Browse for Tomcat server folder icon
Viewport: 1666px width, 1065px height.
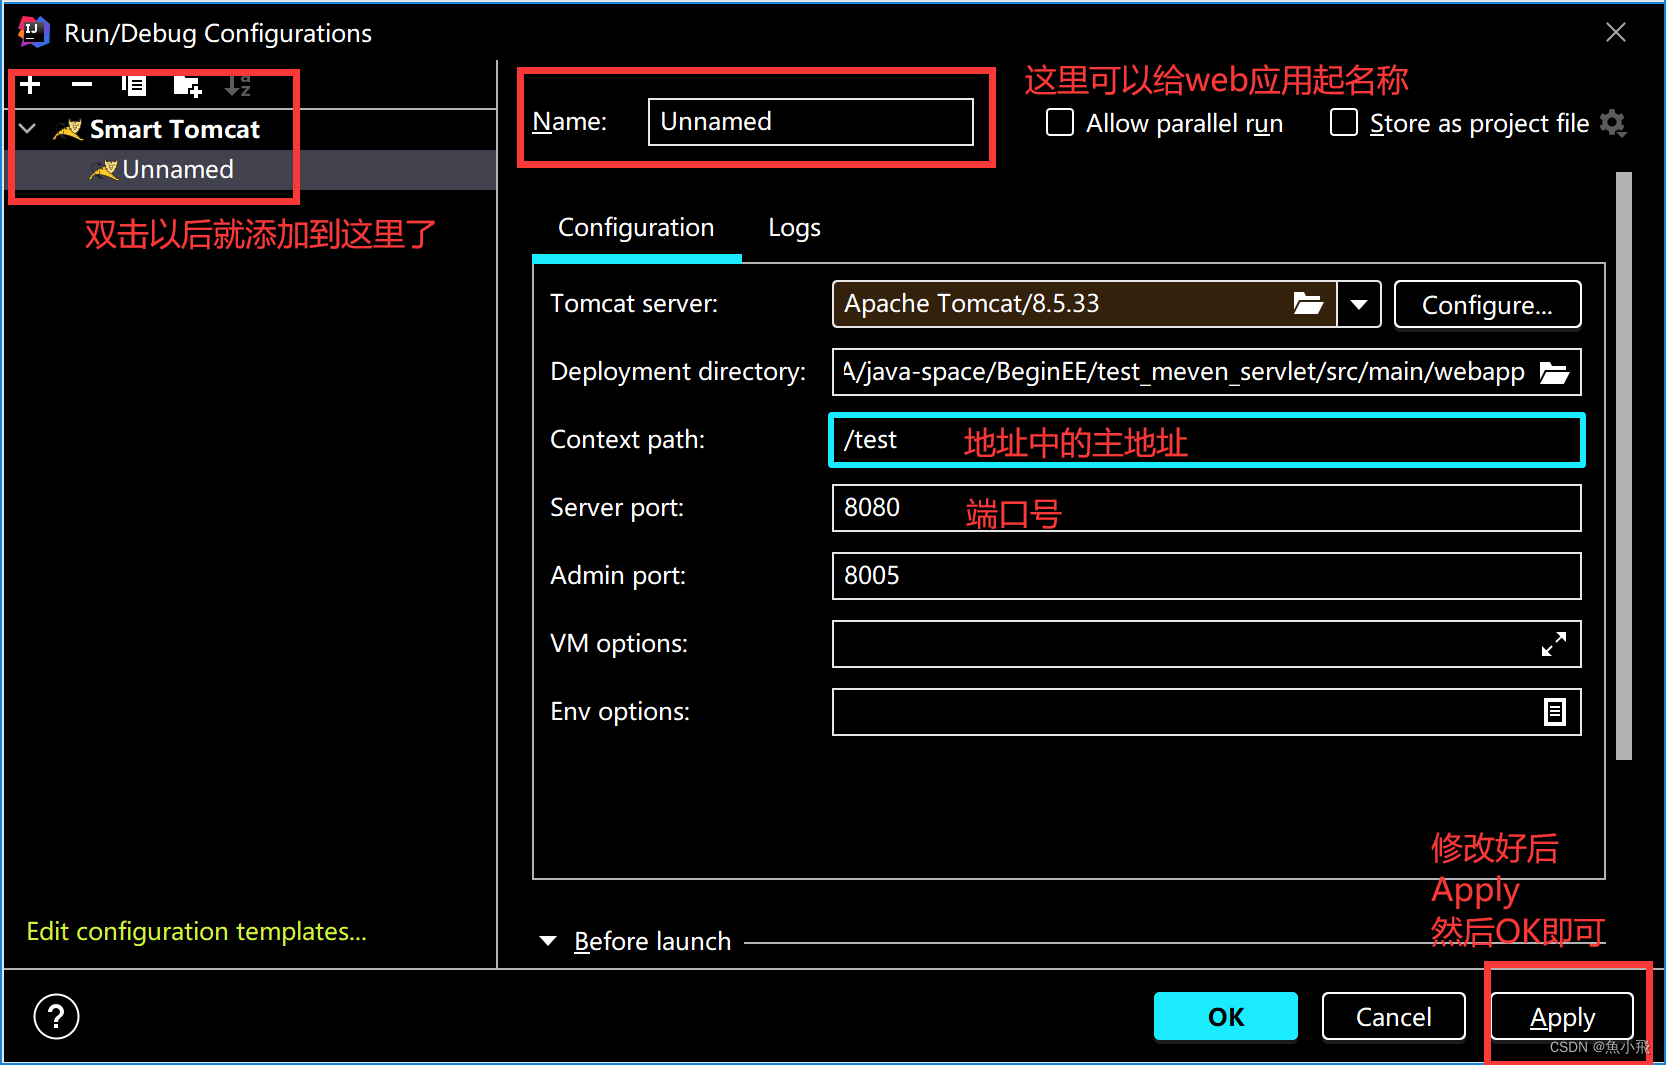(x=1308, y=304)
